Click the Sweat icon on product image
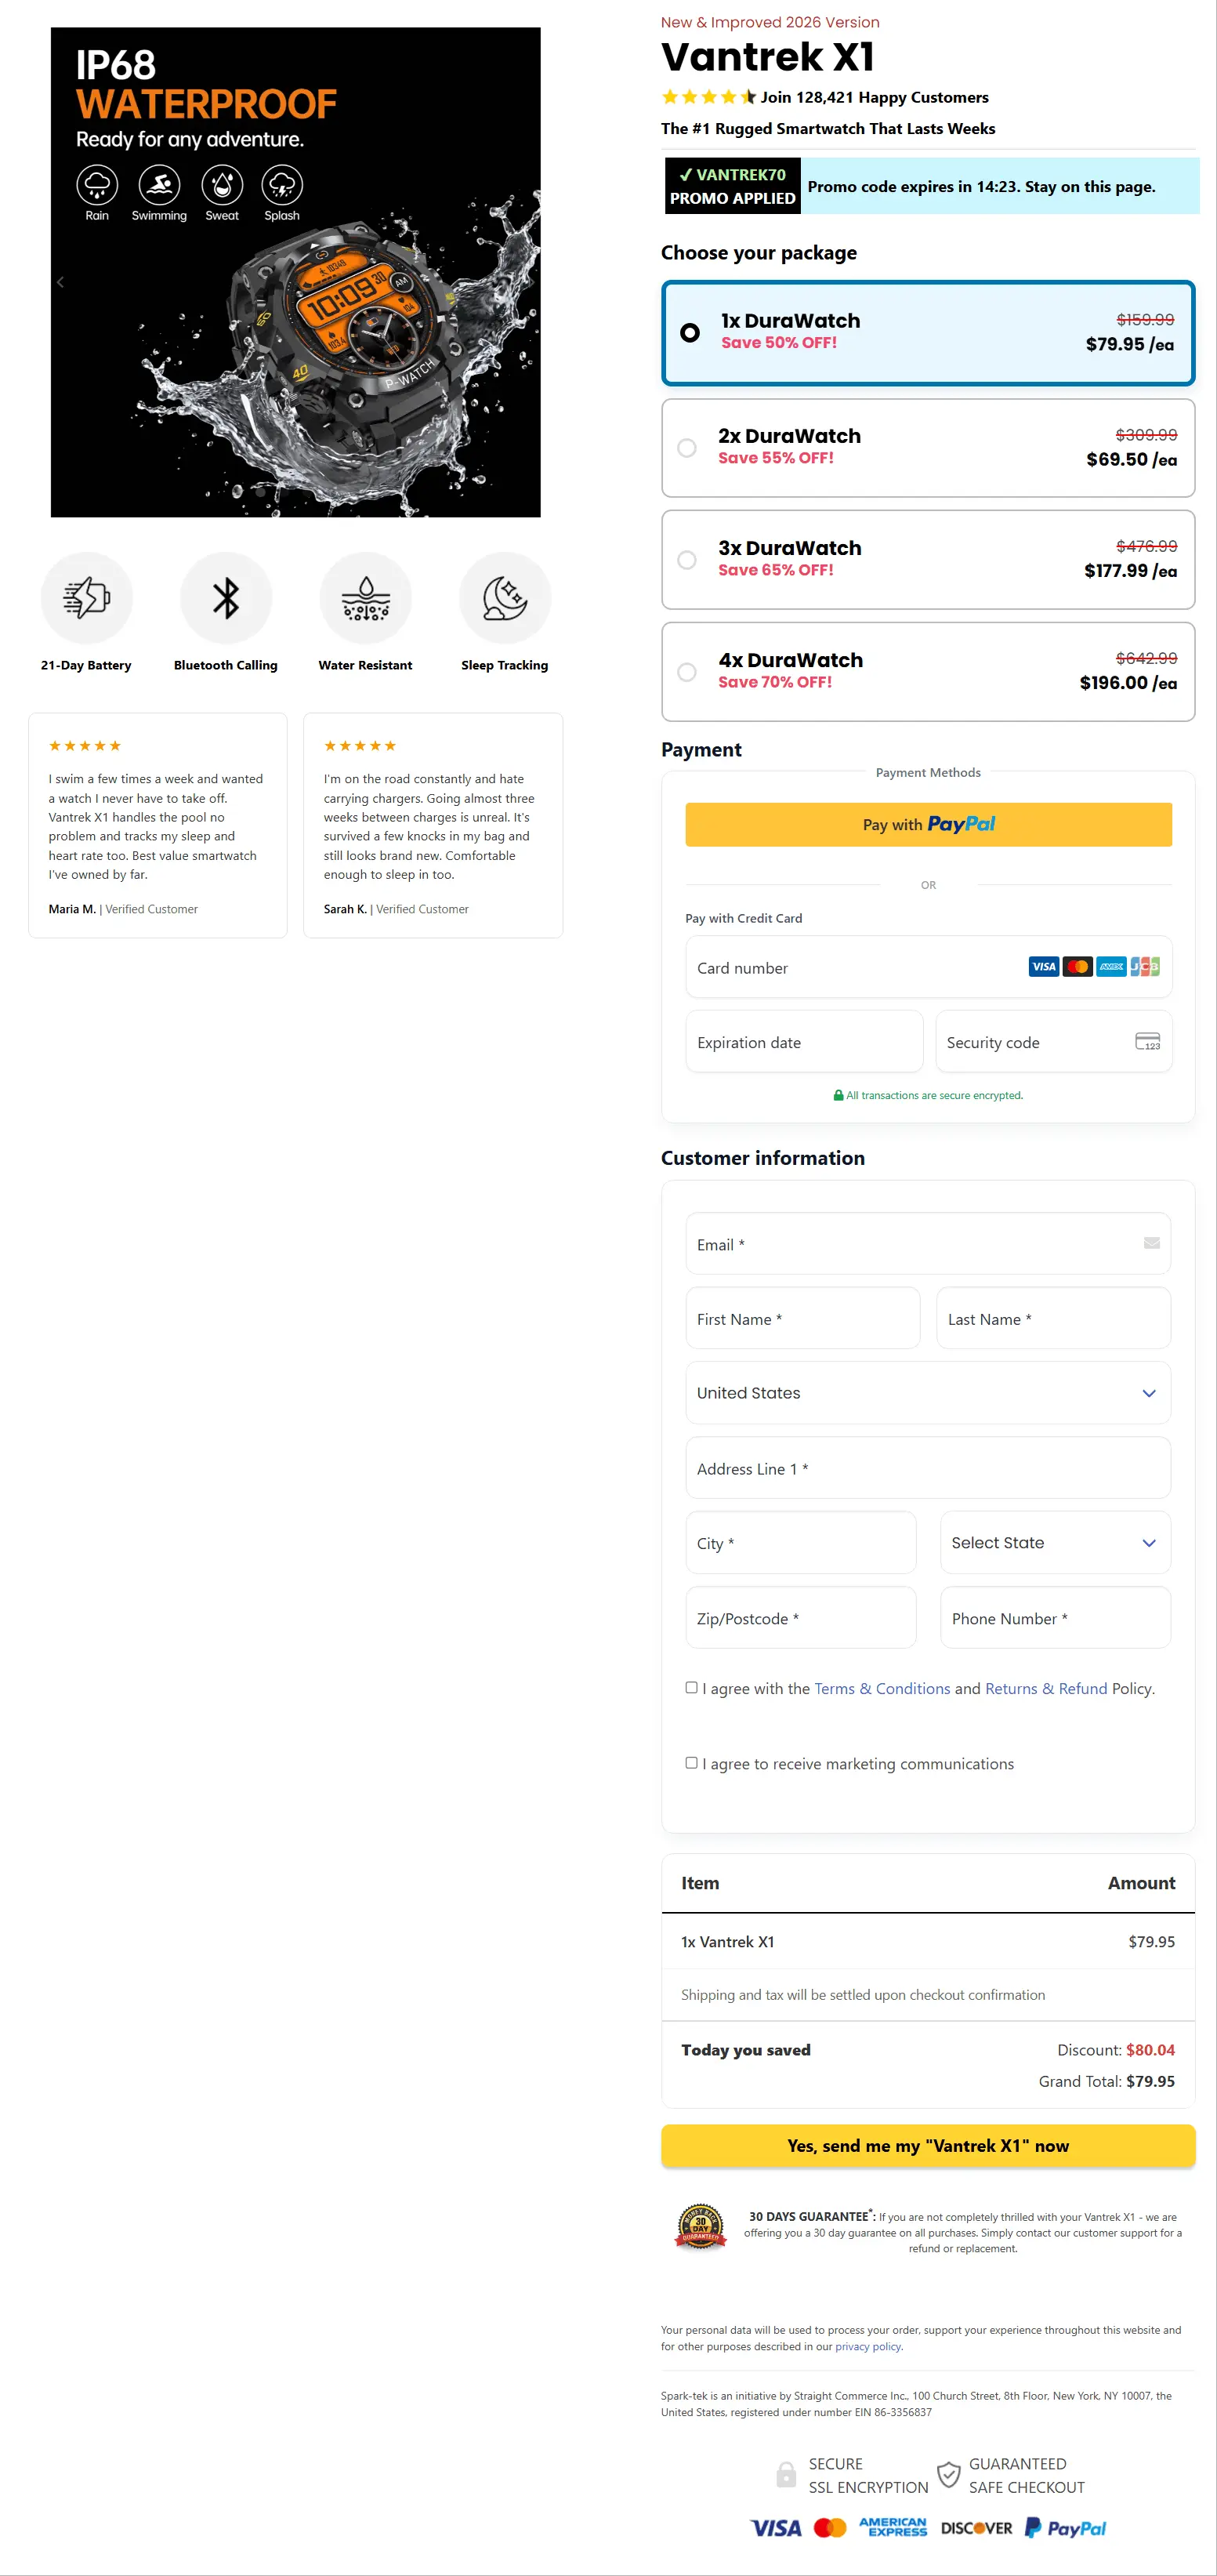Screen dimensions: 1217x2576 222,185
